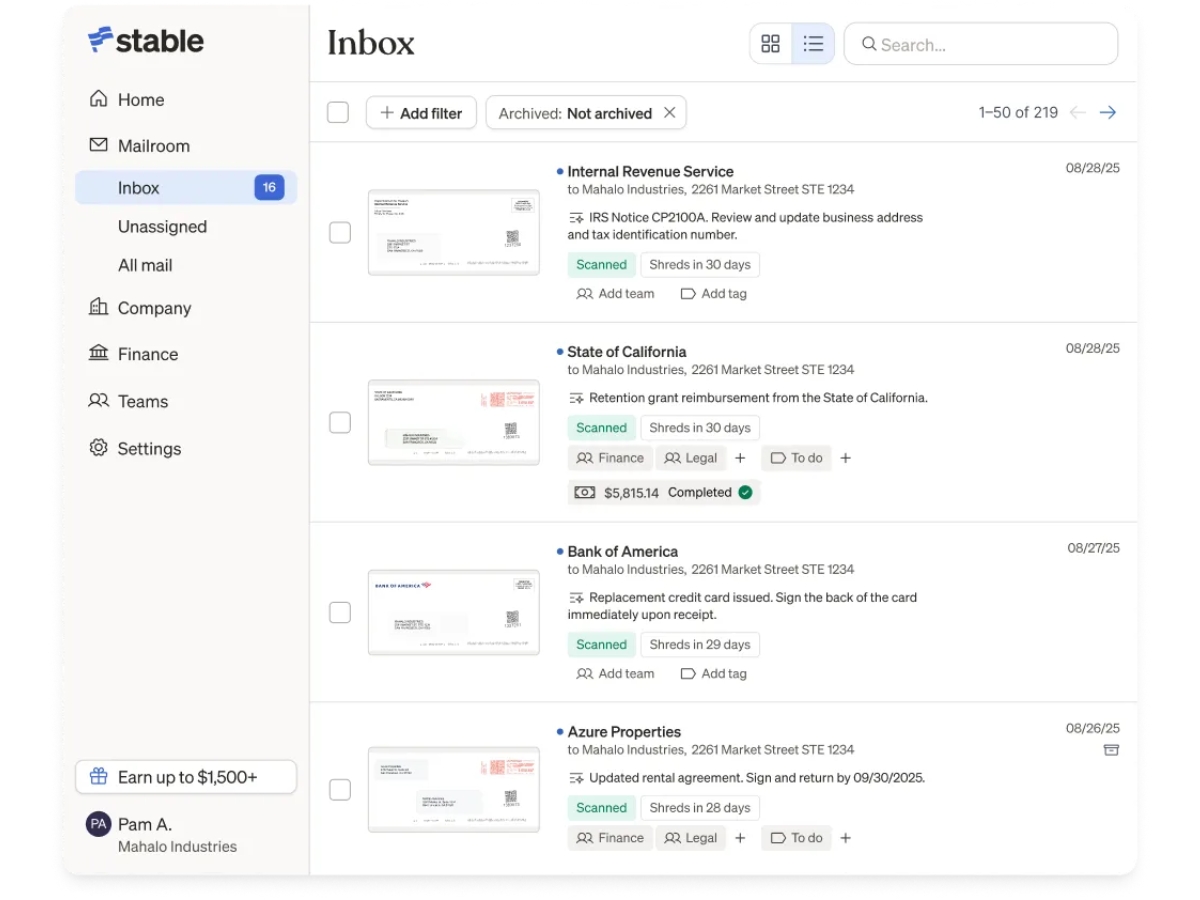The height and width of the screenshot is (900, 1200).
Task: Go to next page of mail
Action: [x=1107, y=113]
